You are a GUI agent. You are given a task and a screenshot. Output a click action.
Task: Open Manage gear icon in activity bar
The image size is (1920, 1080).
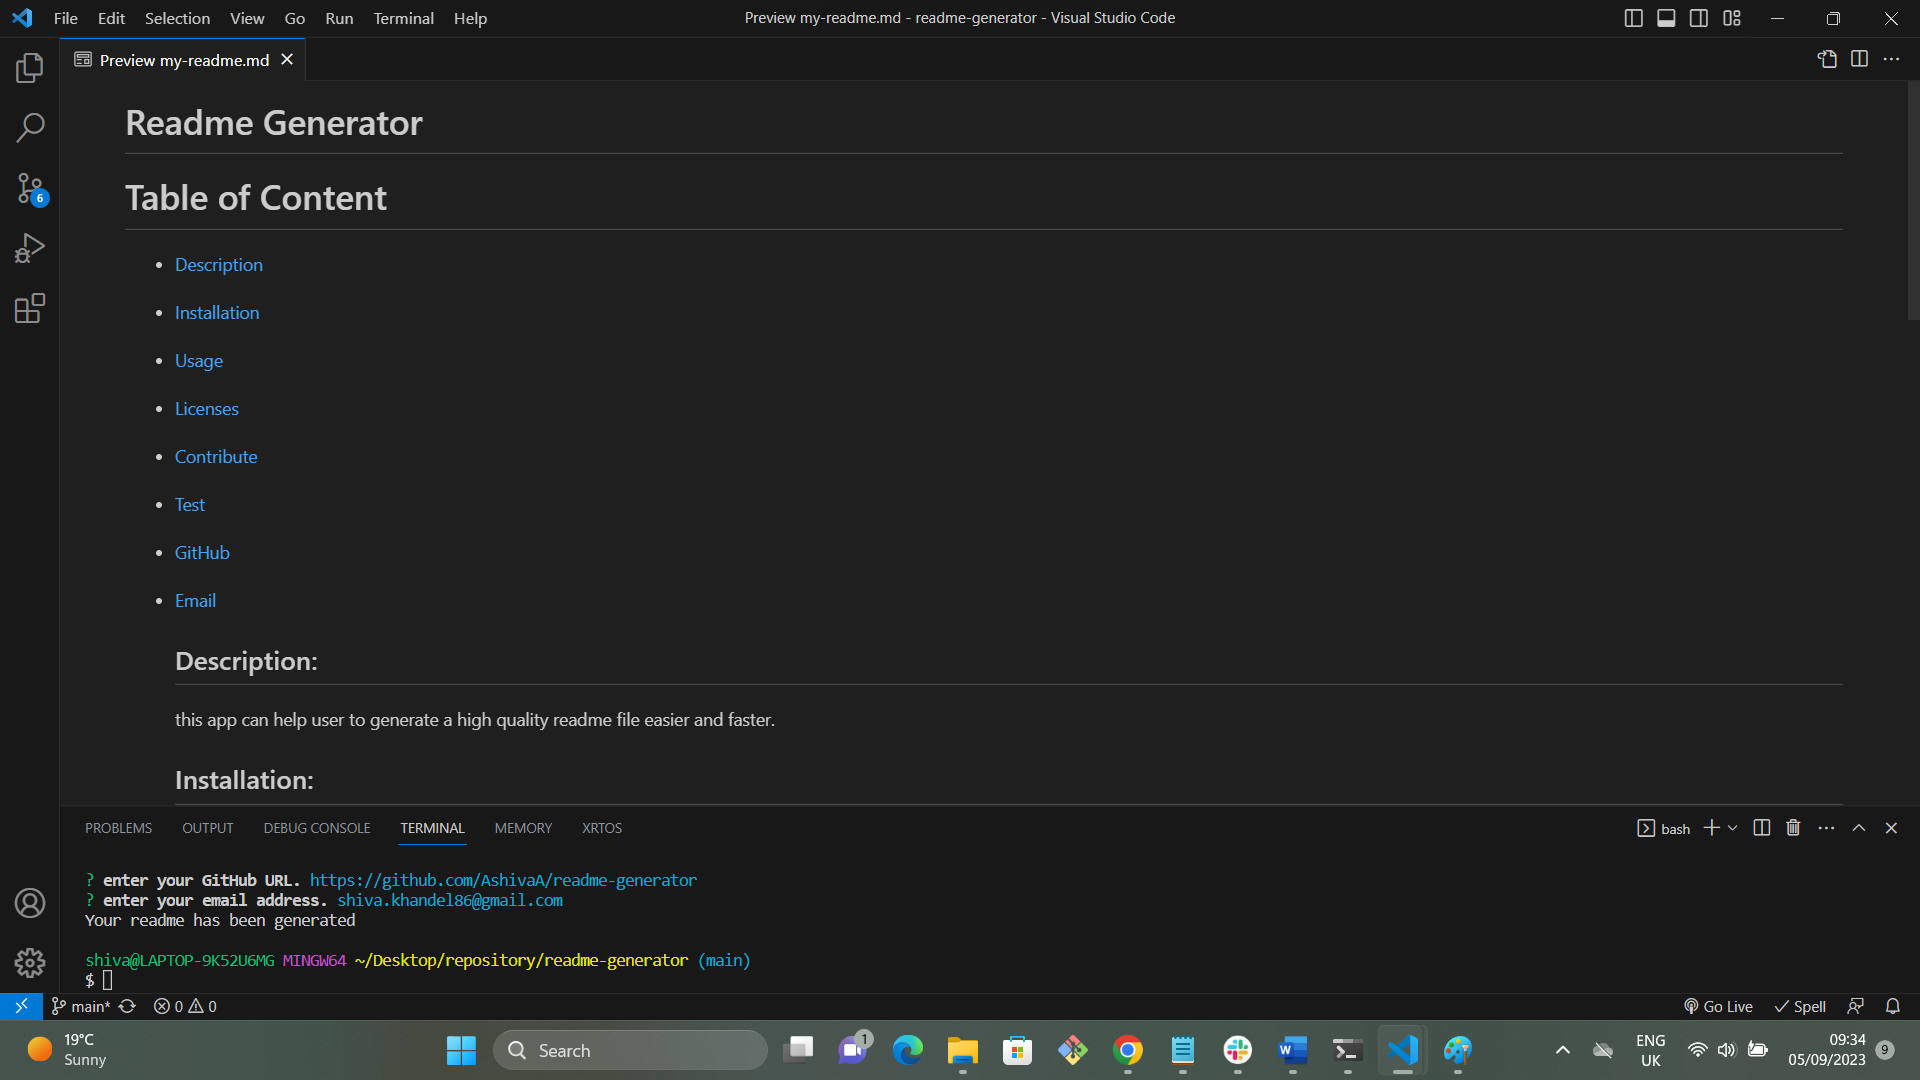pos(30,962)
